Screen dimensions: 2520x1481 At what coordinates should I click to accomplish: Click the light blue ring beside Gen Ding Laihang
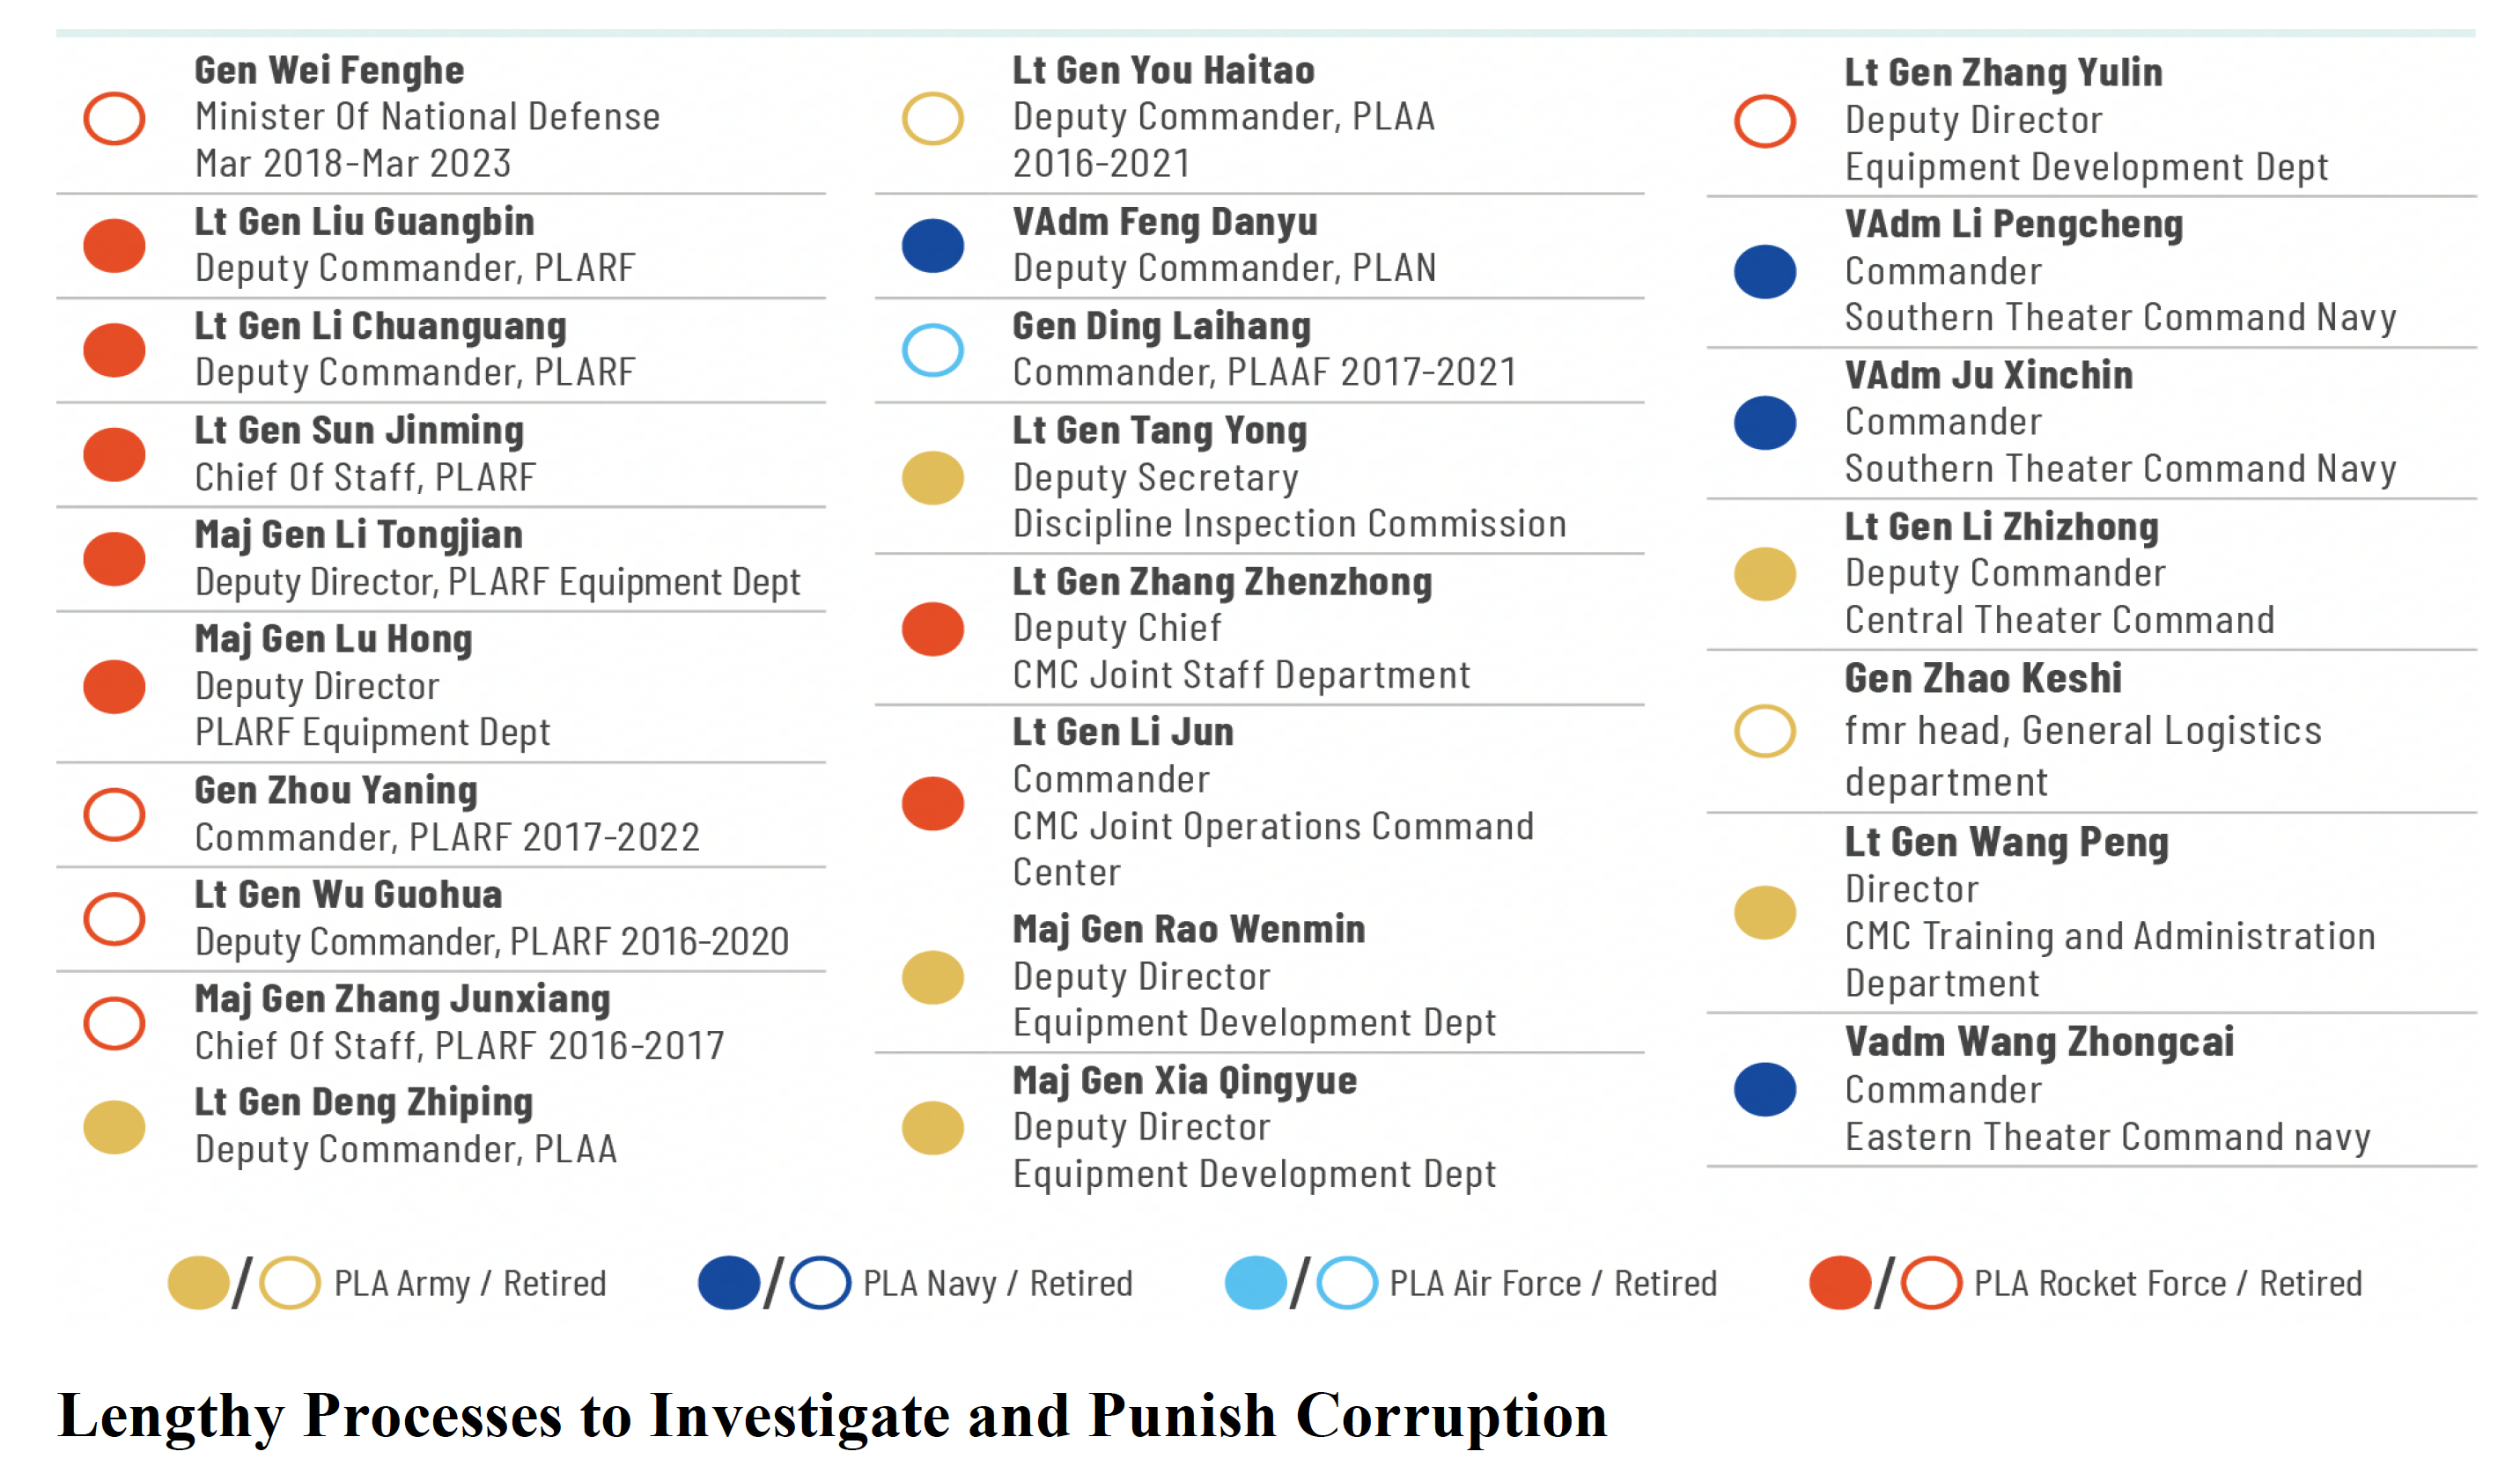[x=932, y=349]
